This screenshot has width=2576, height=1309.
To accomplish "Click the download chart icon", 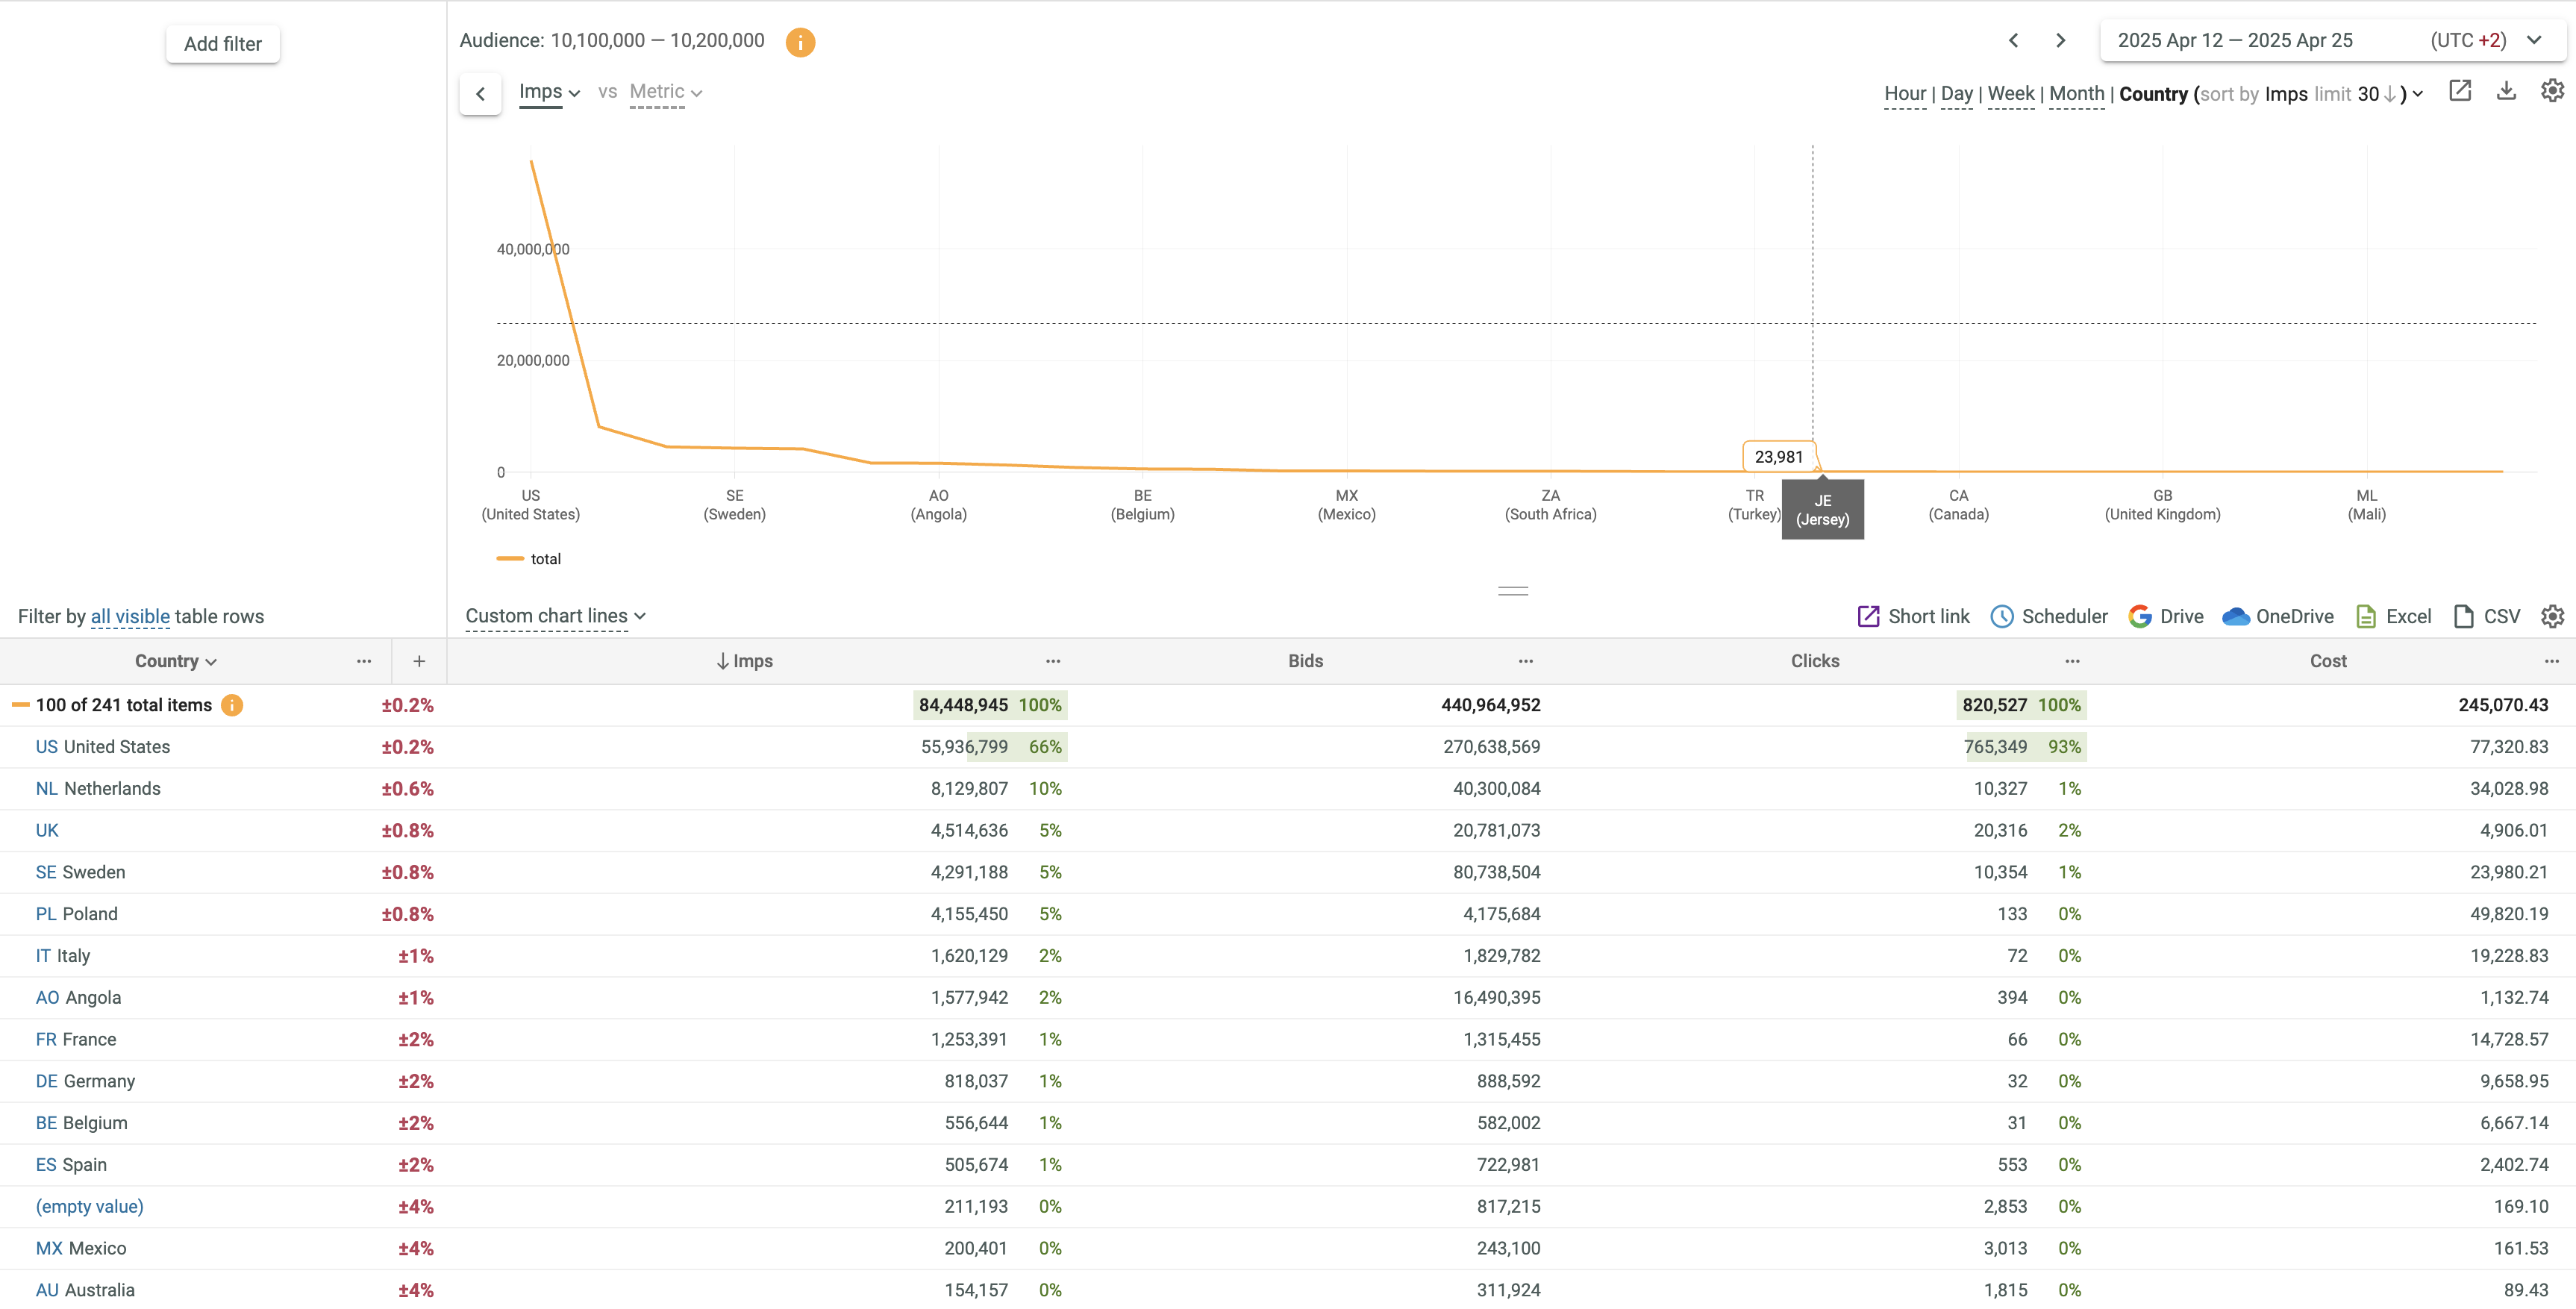I will 2506,91.
